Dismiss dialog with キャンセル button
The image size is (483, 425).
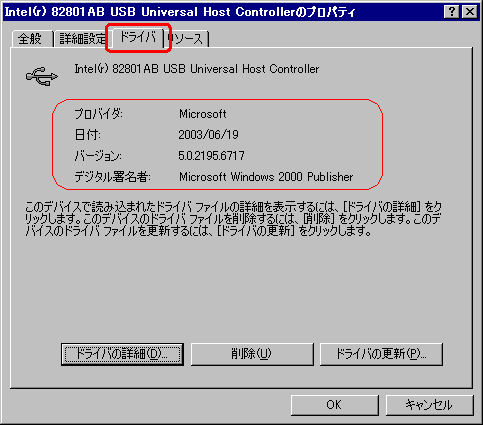(429, 405)
